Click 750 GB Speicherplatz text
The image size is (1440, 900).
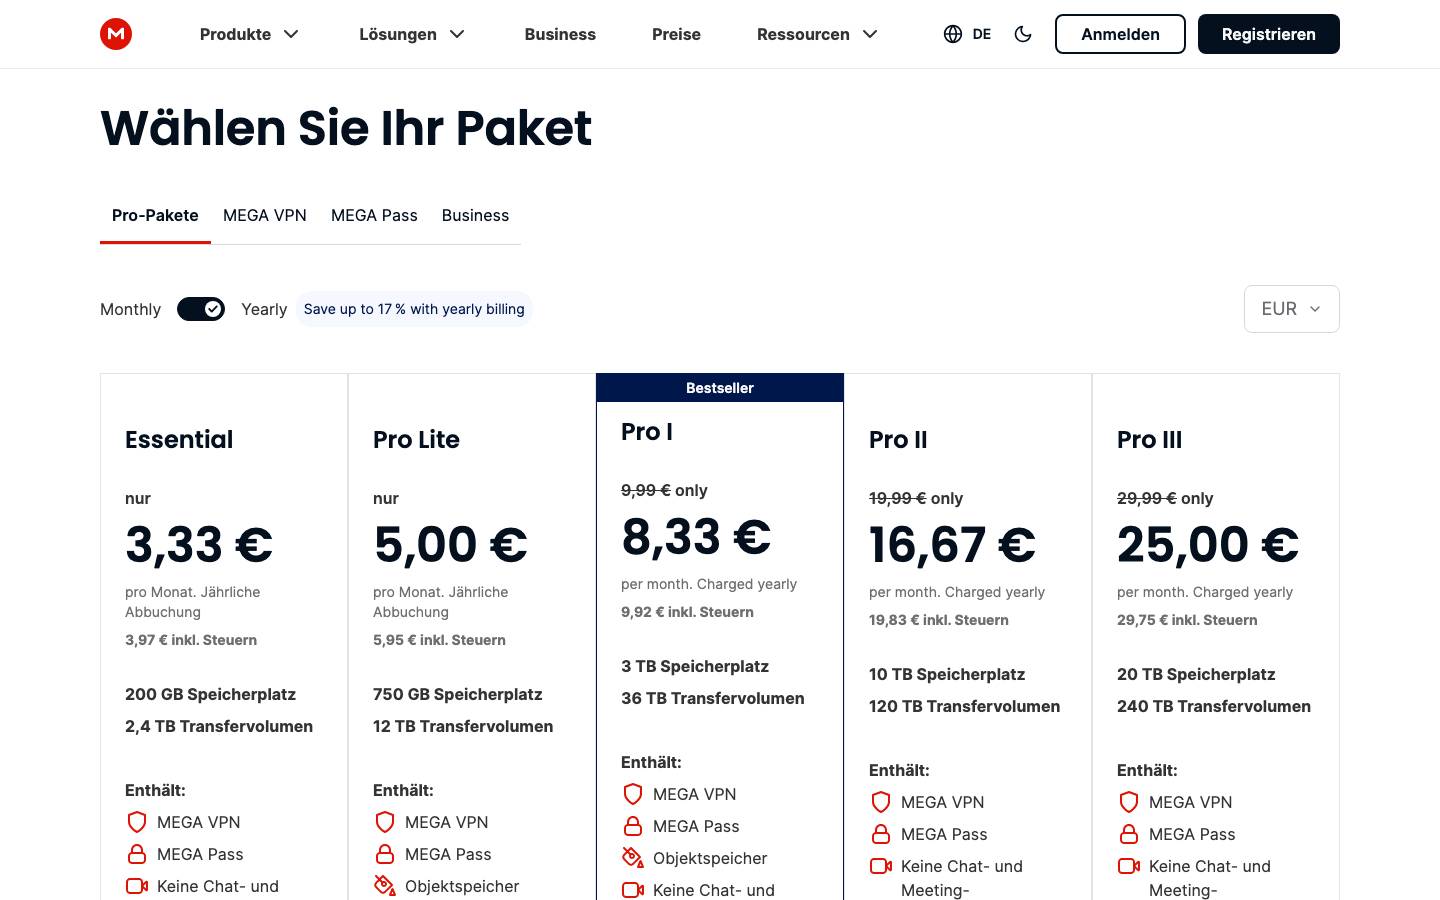tap(457, 694)
